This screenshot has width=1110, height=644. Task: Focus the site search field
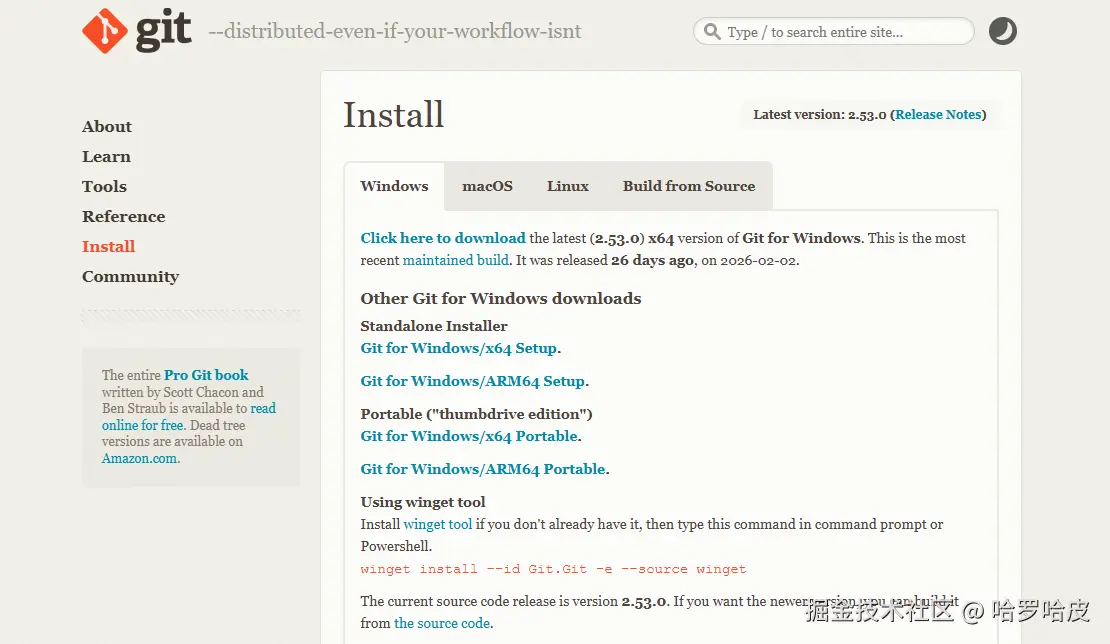click(834, 32)
